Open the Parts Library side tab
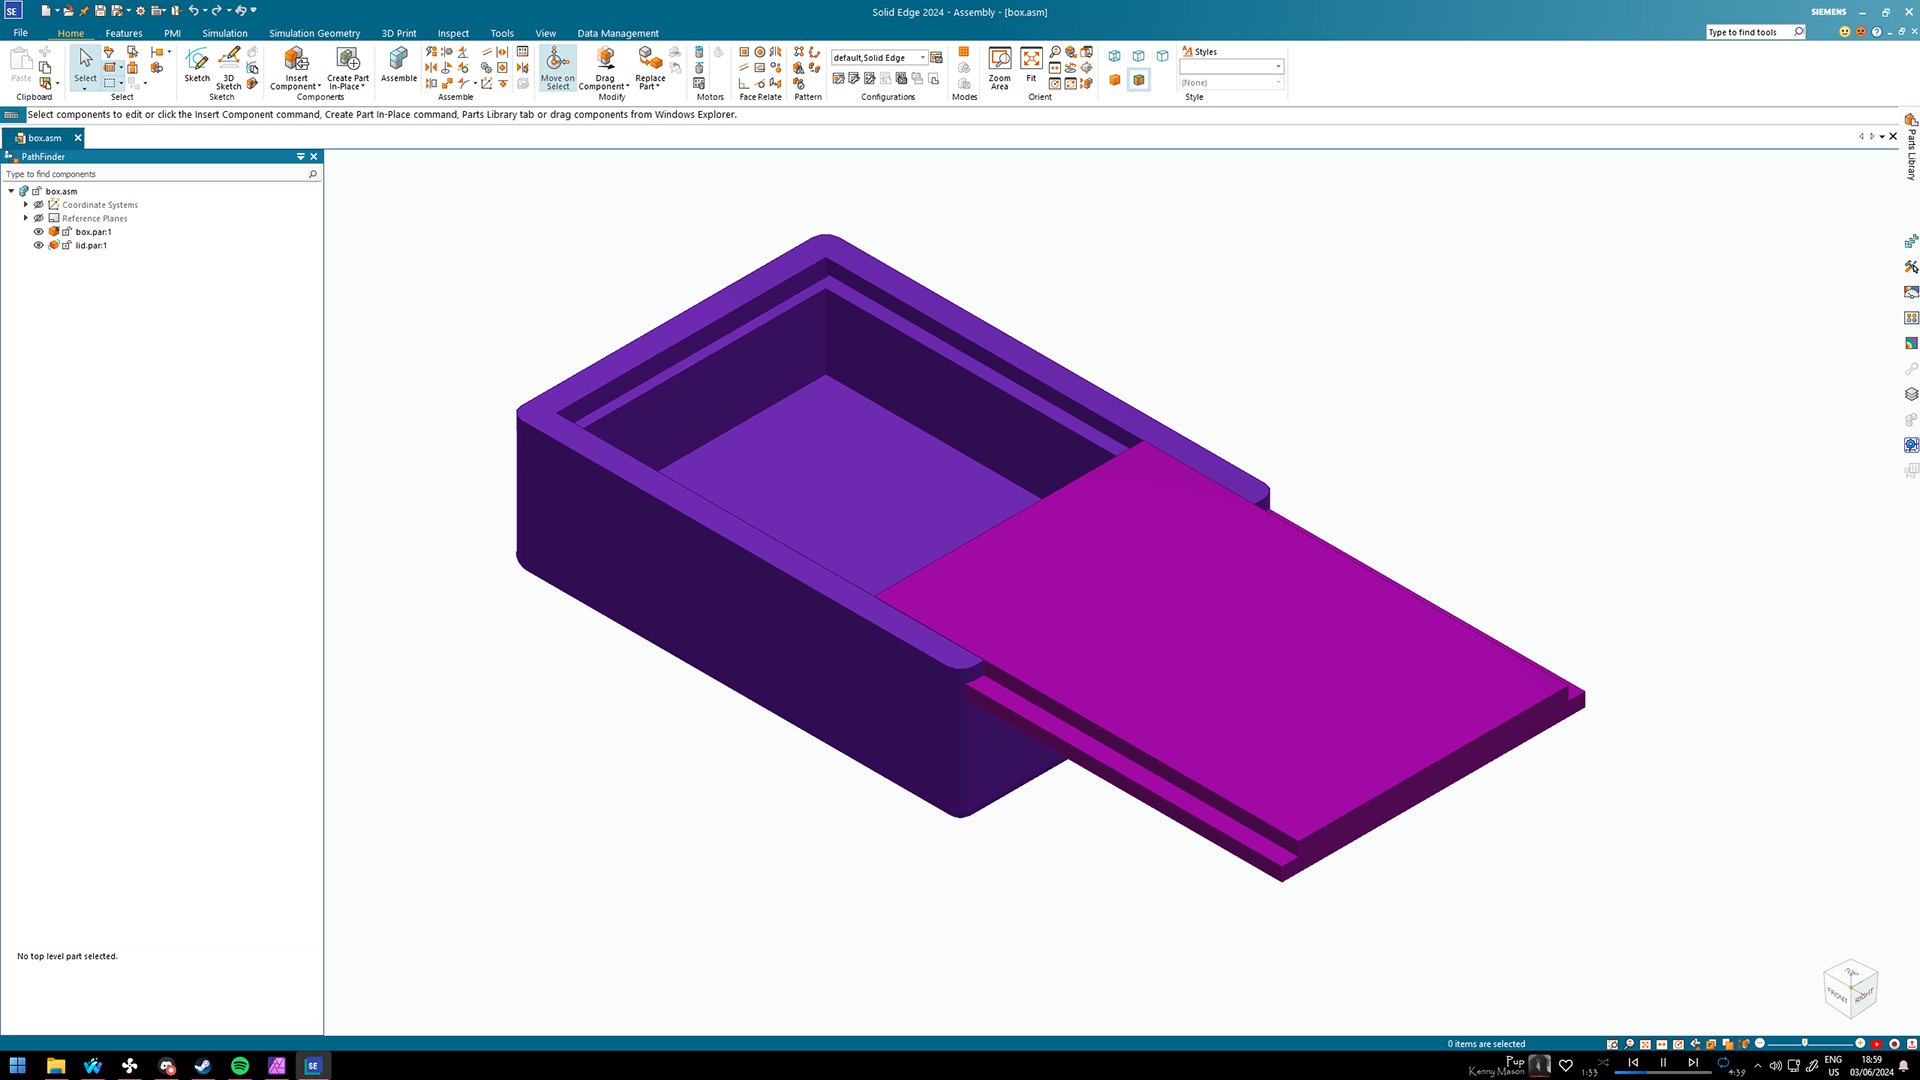This screenshot has width=1920, height=1080. click(x=1911, y=147)
